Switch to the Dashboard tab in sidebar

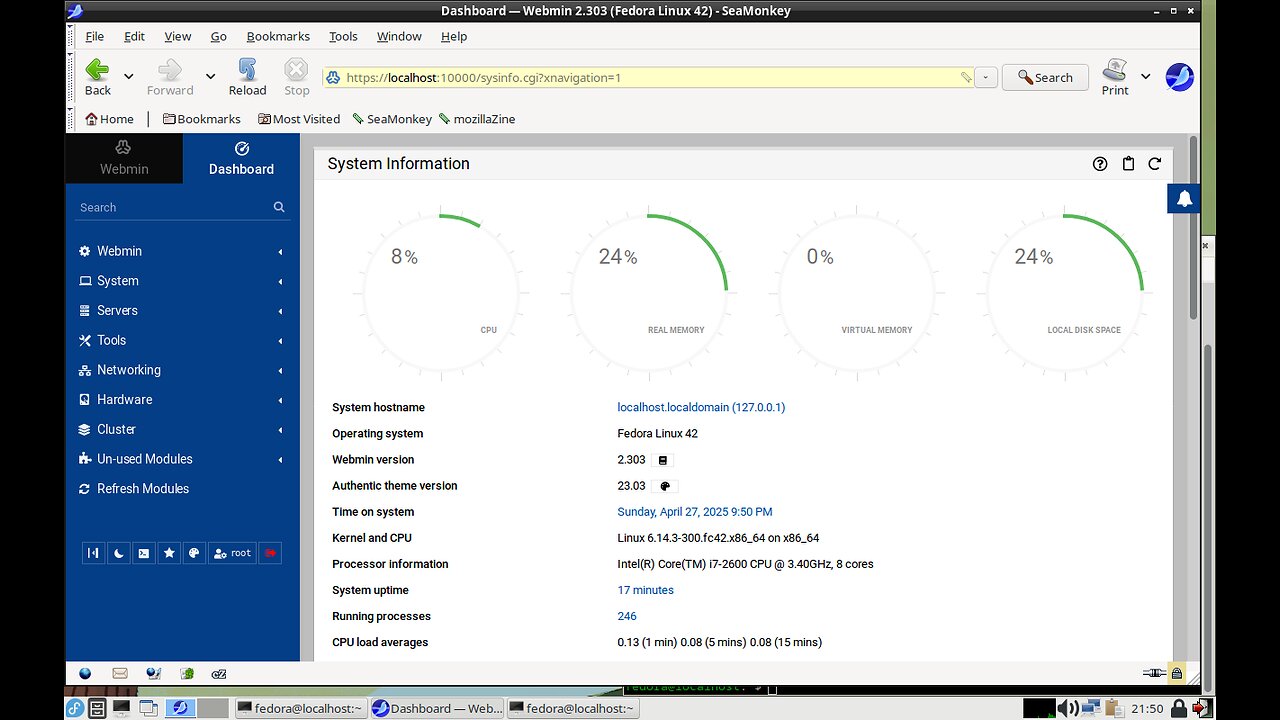pyautogui.click(x=241, y=158)
